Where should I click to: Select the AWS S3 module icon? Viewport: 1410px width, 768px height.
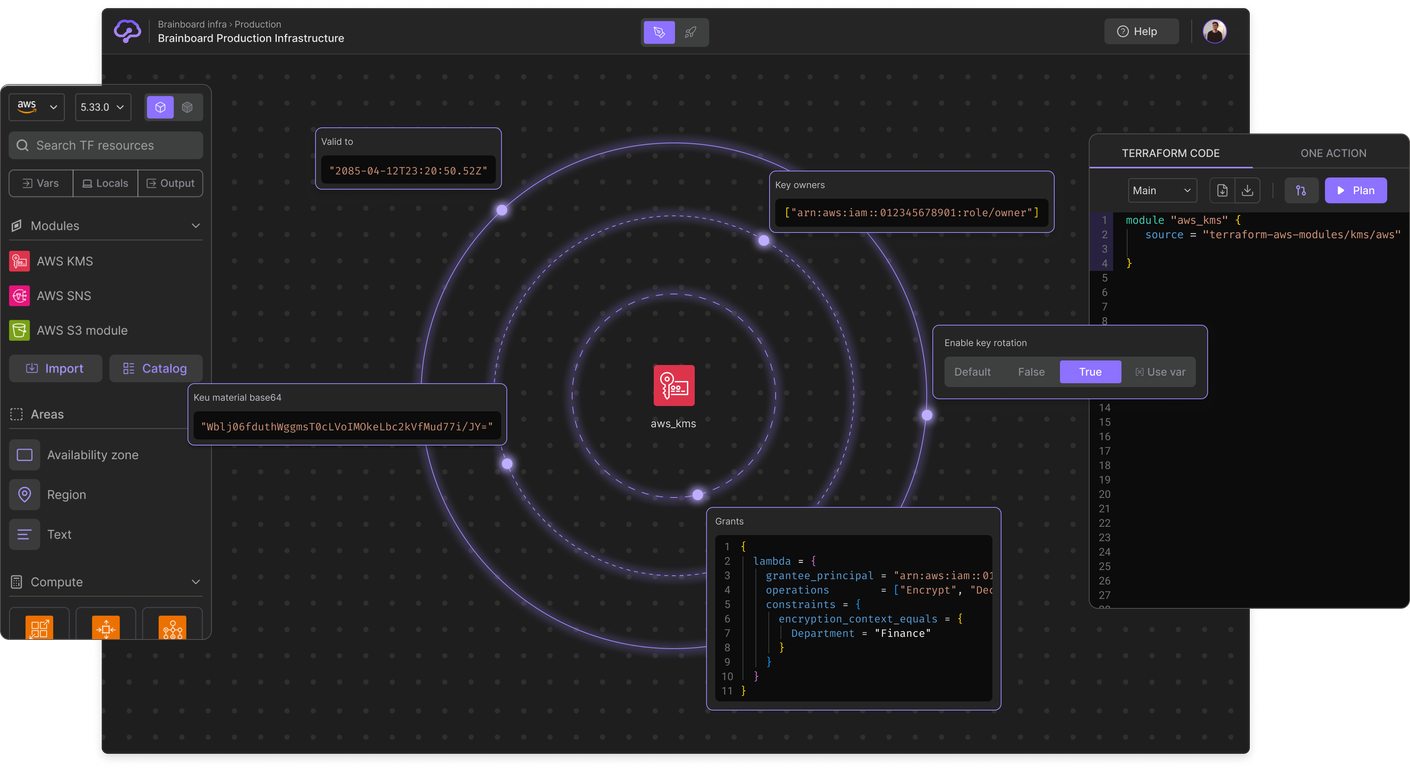(19, 330)
